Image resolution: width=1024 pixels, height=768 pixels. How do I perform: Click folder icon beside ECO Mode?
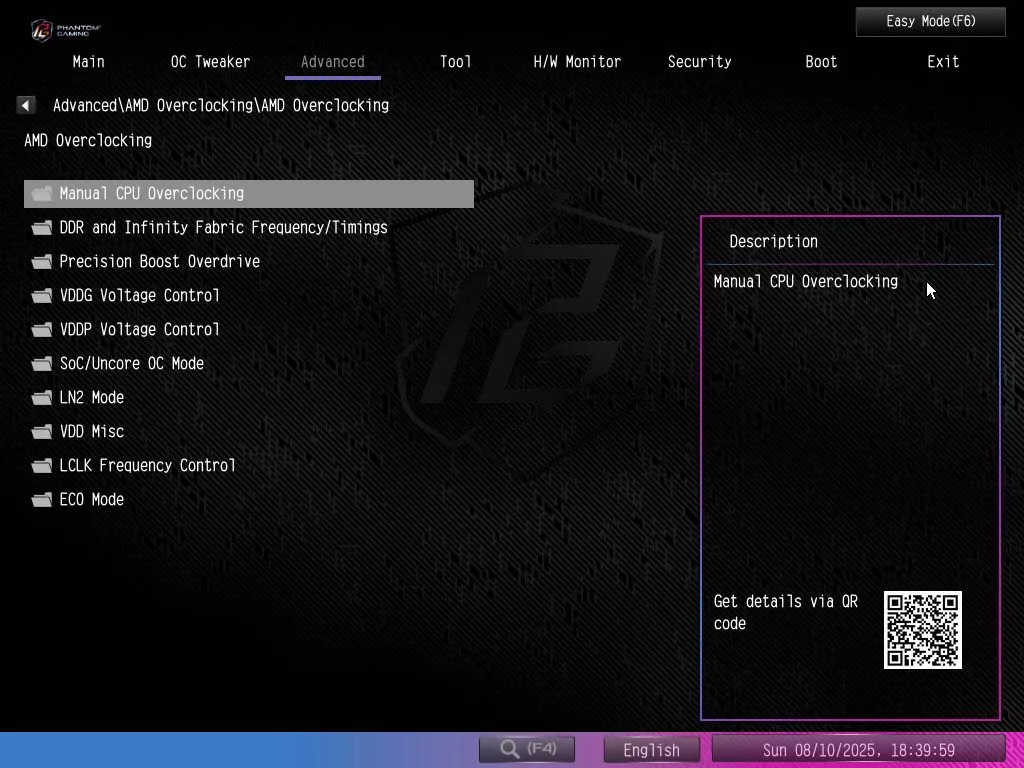pos(42,500)
